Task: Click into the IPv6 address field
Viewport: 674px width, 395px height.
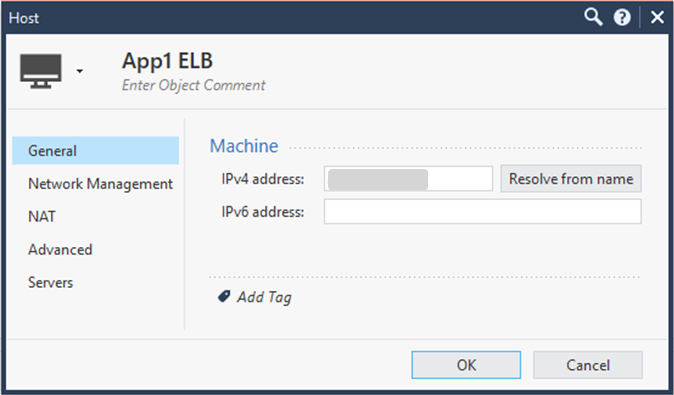Action: point(483,211)
